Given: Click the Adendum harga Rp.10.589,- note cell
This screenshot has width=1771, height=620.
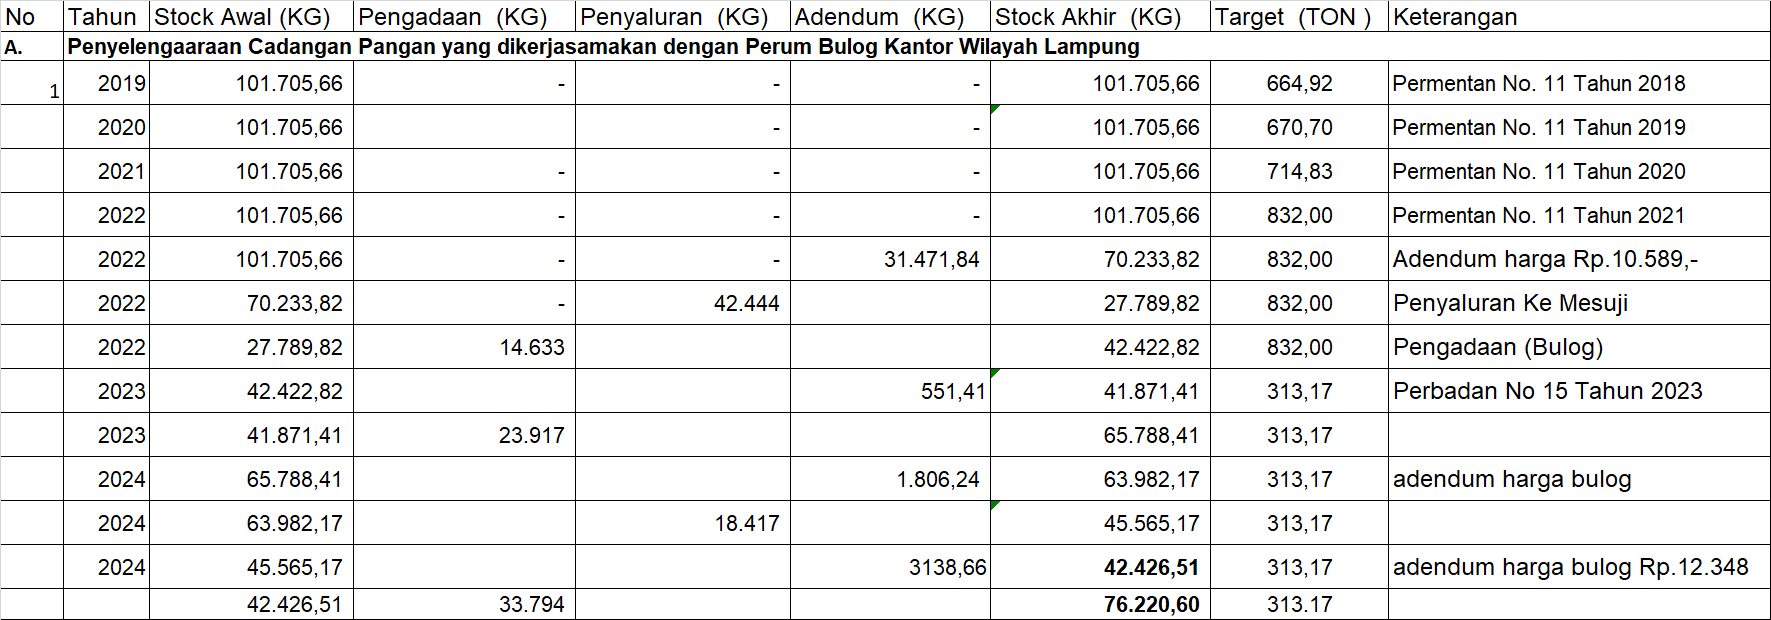Looking at the screenshot, I should pos(1545,260).
